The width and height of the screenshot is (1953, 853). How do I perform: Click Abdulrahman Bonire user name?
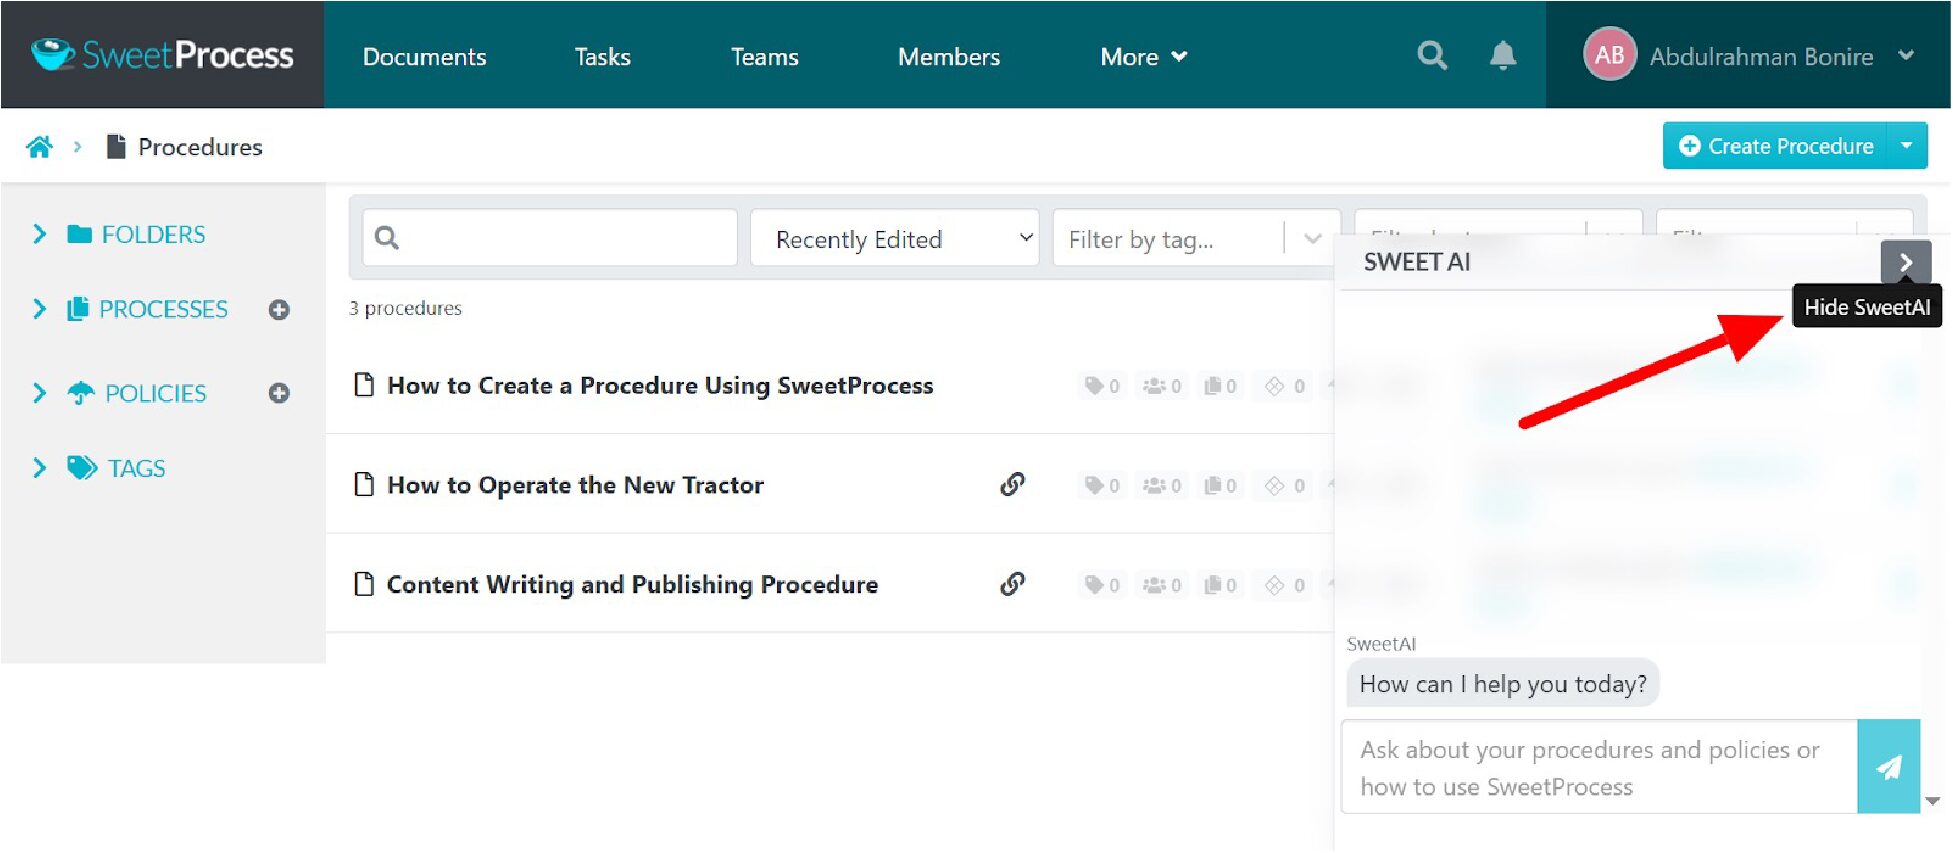tap(1761, 57)
